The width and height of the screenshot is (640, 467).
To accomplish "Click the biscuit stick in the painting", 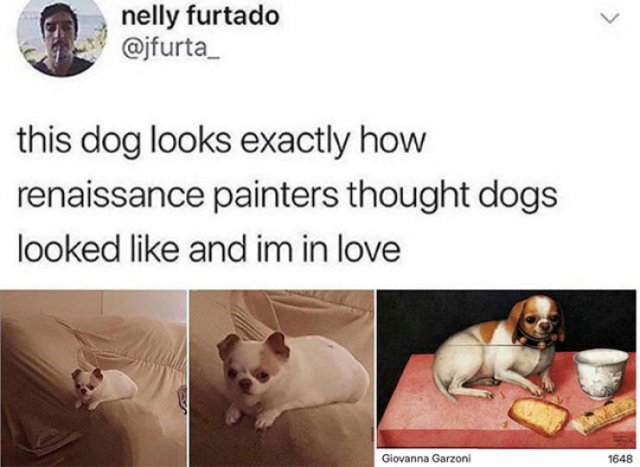I will click(x=602, y=415).
